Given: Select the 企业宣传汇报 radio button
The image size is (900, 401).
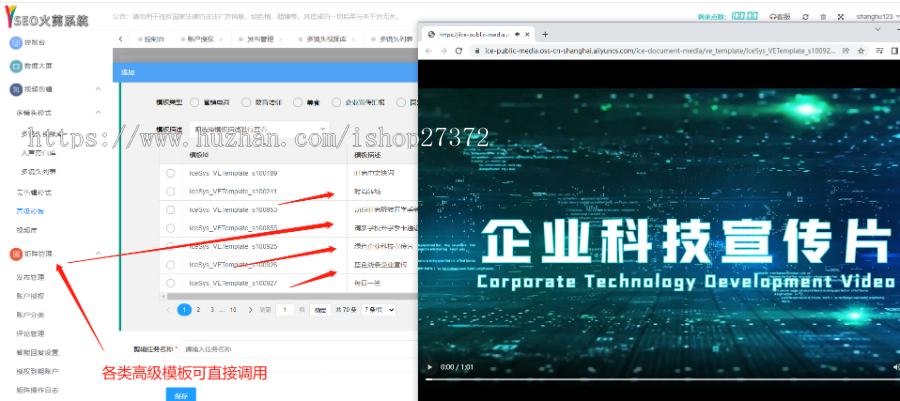Looking at the screenshot, I should (336, 102).
